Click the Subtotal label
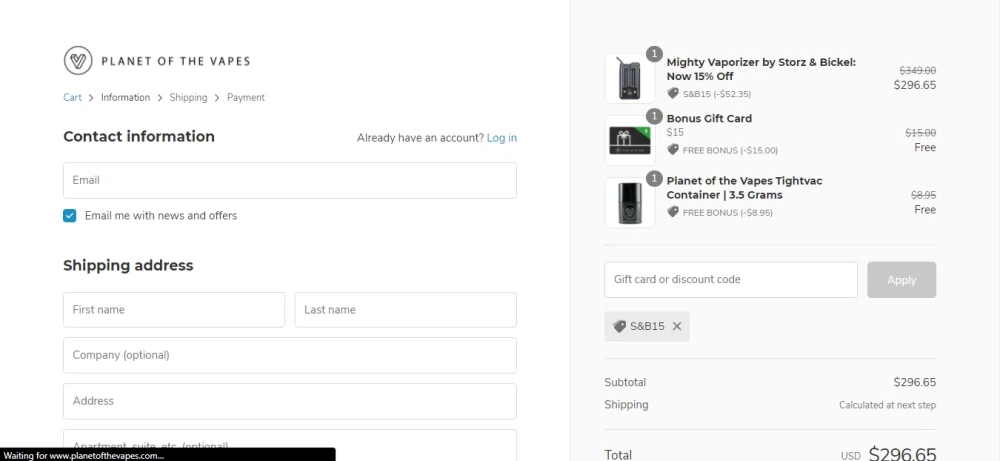The width and height of the screenshot is (1000, 461). pos(625,383)
